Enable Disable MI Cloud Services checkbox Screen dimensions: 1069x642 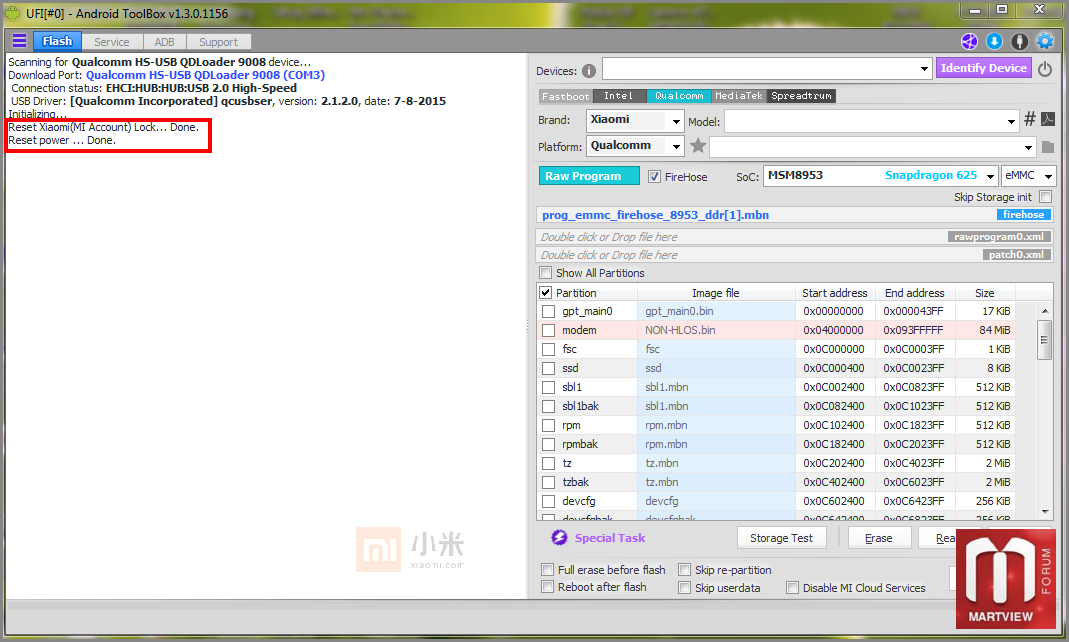(x=792, y=587)
